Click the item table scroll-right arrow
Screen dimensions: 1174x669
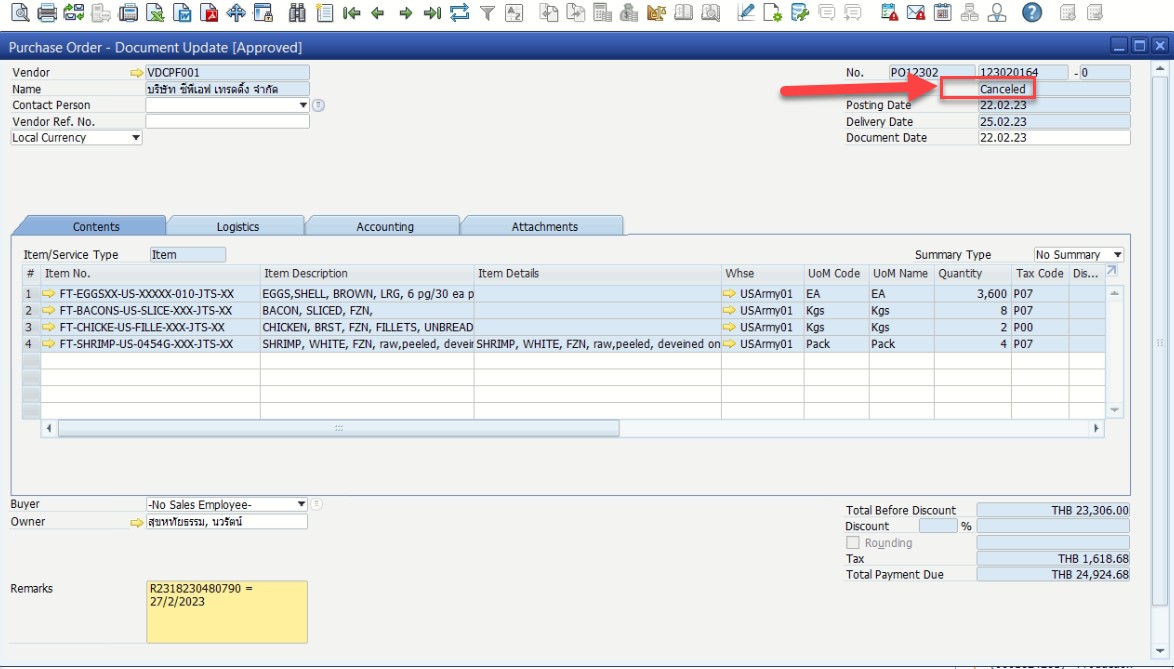[1096, 429]
